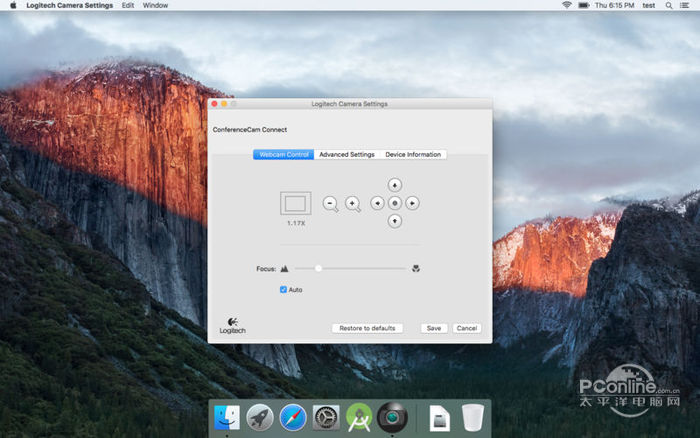Screen dimensions: 700x438
Task: Tilt the camera down with down arrow
Action: [394, 220]
